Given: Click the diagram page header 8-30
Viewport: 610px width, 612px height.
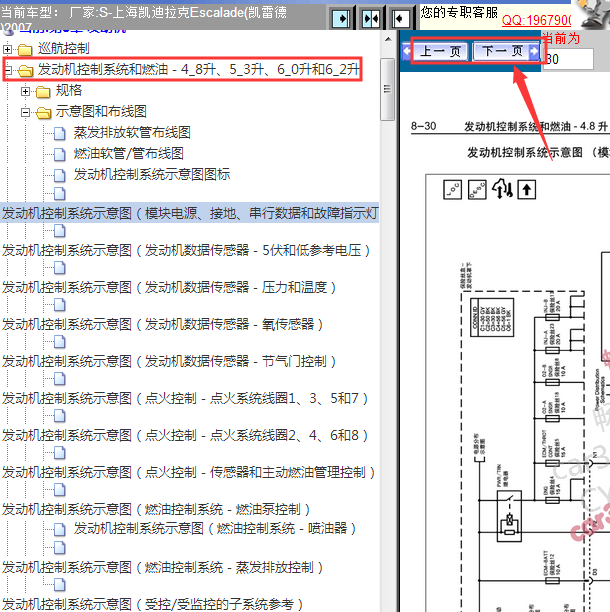Looking at the screenshot, I should [x=423, y=126].
